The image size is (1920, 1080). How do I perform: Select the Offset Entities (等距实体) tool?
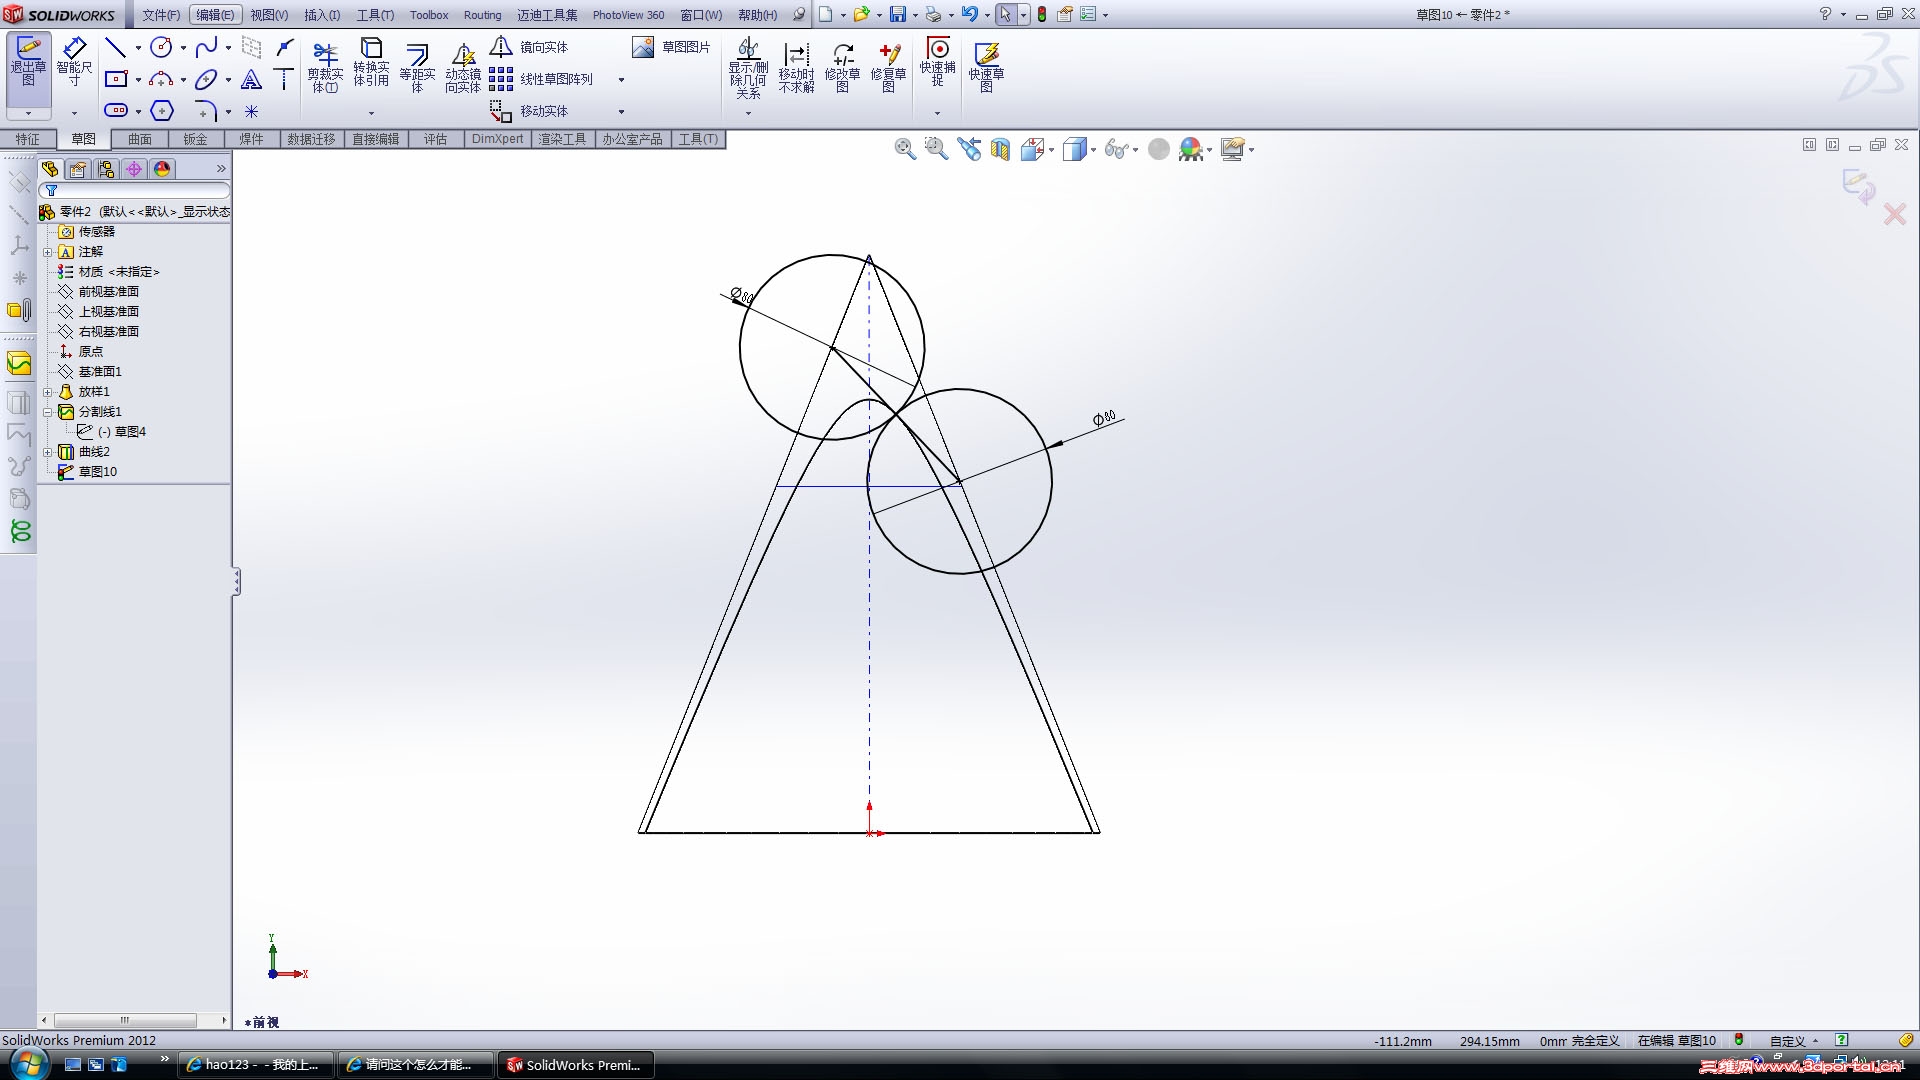click(x=417, y=65)
